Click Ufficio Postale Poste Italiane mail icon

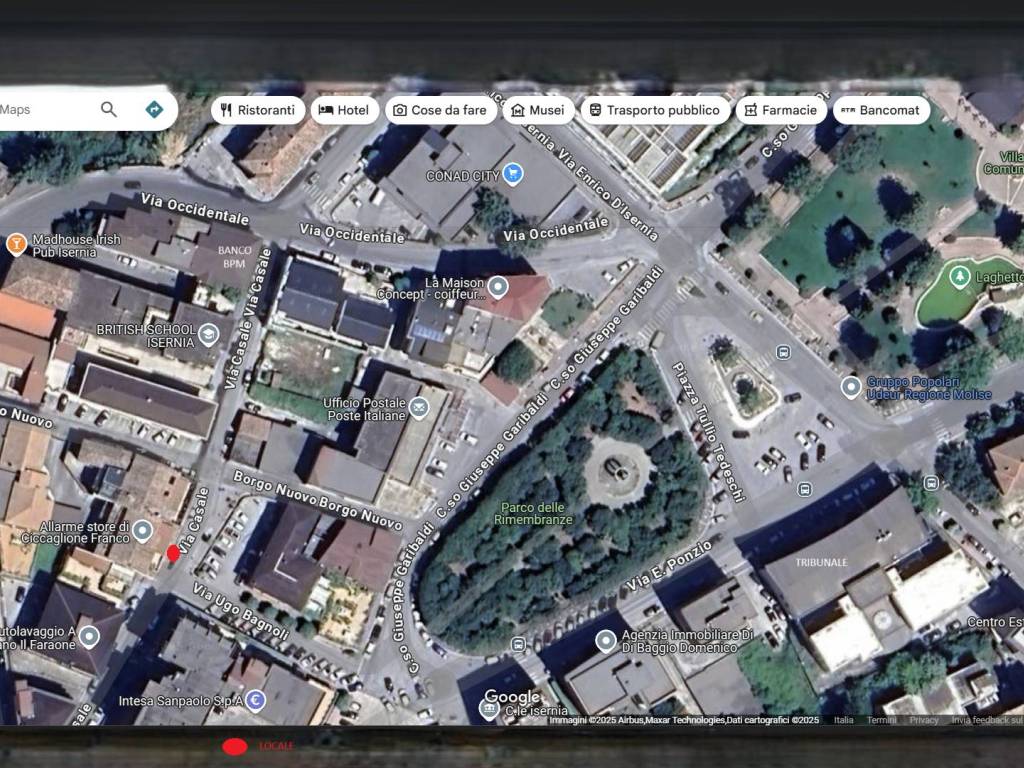pos(418,407)
